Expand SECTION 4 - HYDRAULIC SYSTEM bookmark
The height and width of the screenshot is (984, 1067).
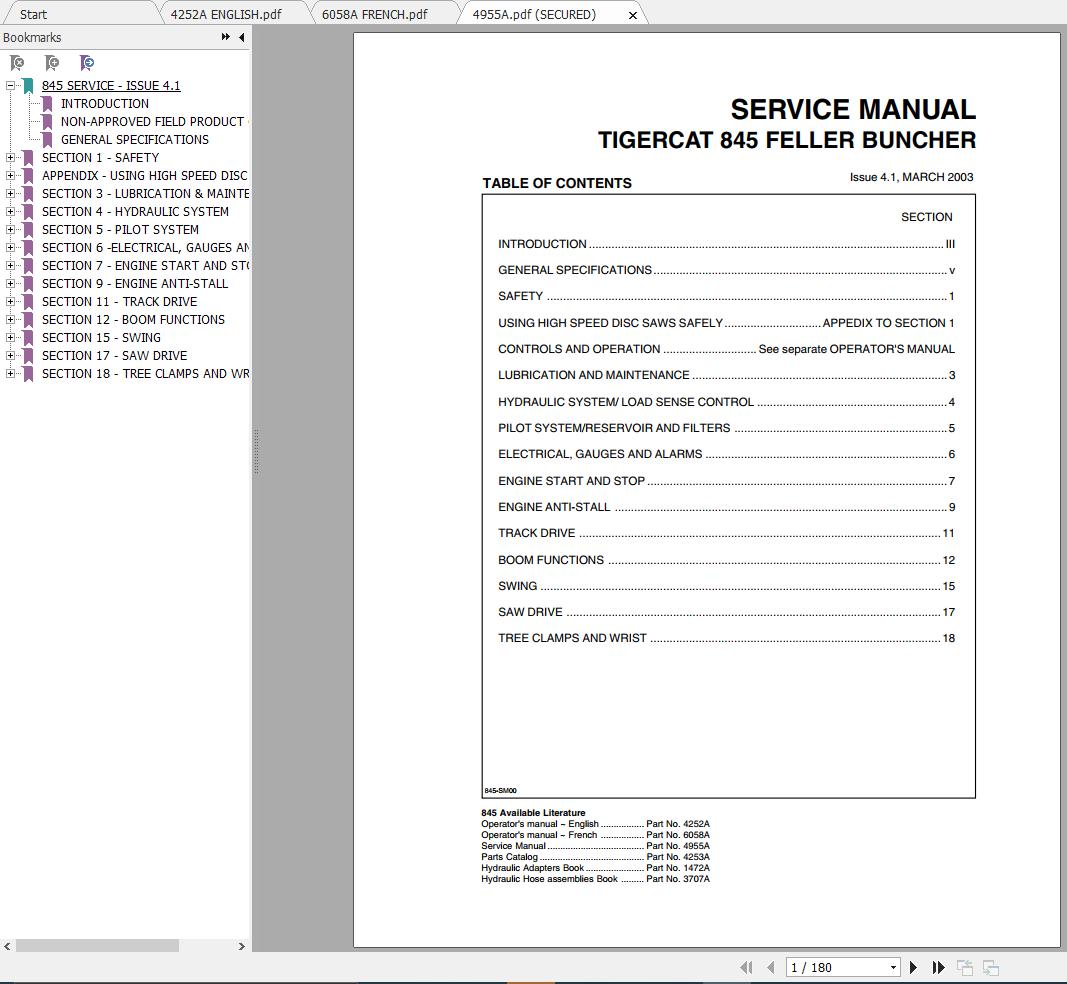[10, 212]
